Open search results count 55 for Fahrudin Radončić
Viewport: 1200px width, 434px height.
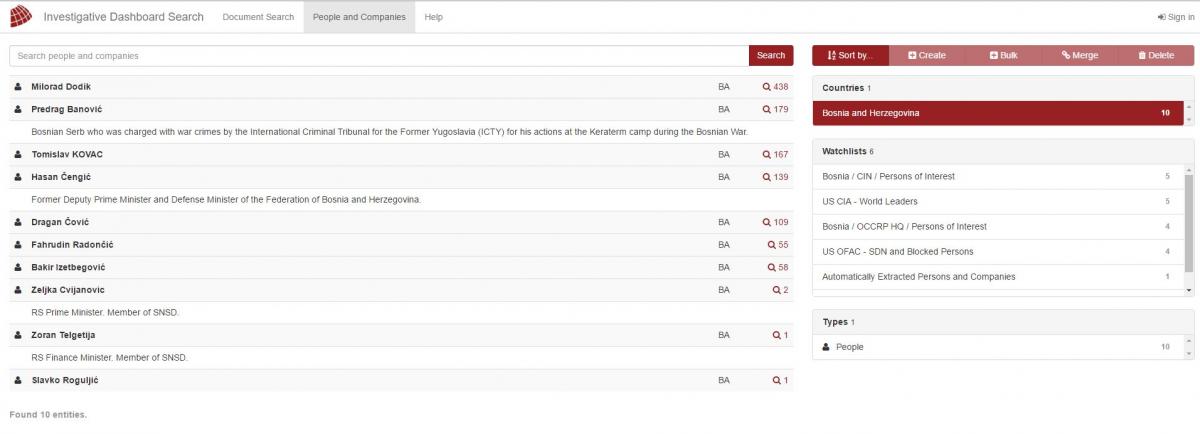[x=777, y=245]
